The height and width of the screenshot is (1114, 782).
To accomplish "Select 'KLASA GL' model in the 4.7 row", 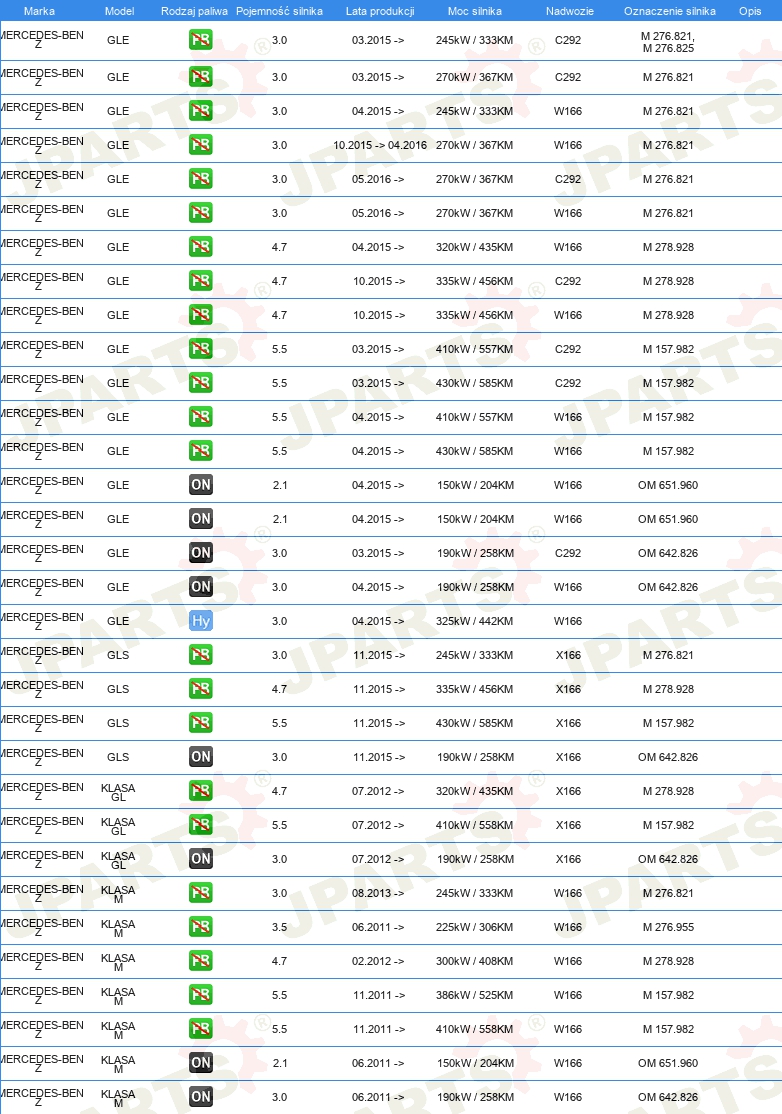I will click(118, 792).
